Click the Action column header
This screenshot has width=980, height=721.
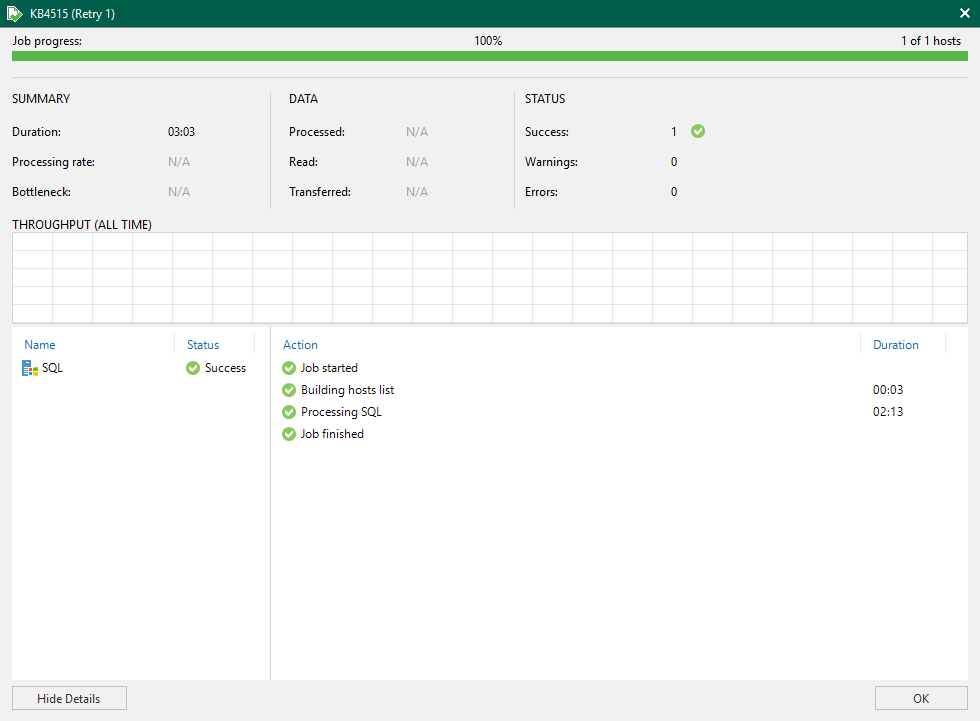click(x=300, y=345)
